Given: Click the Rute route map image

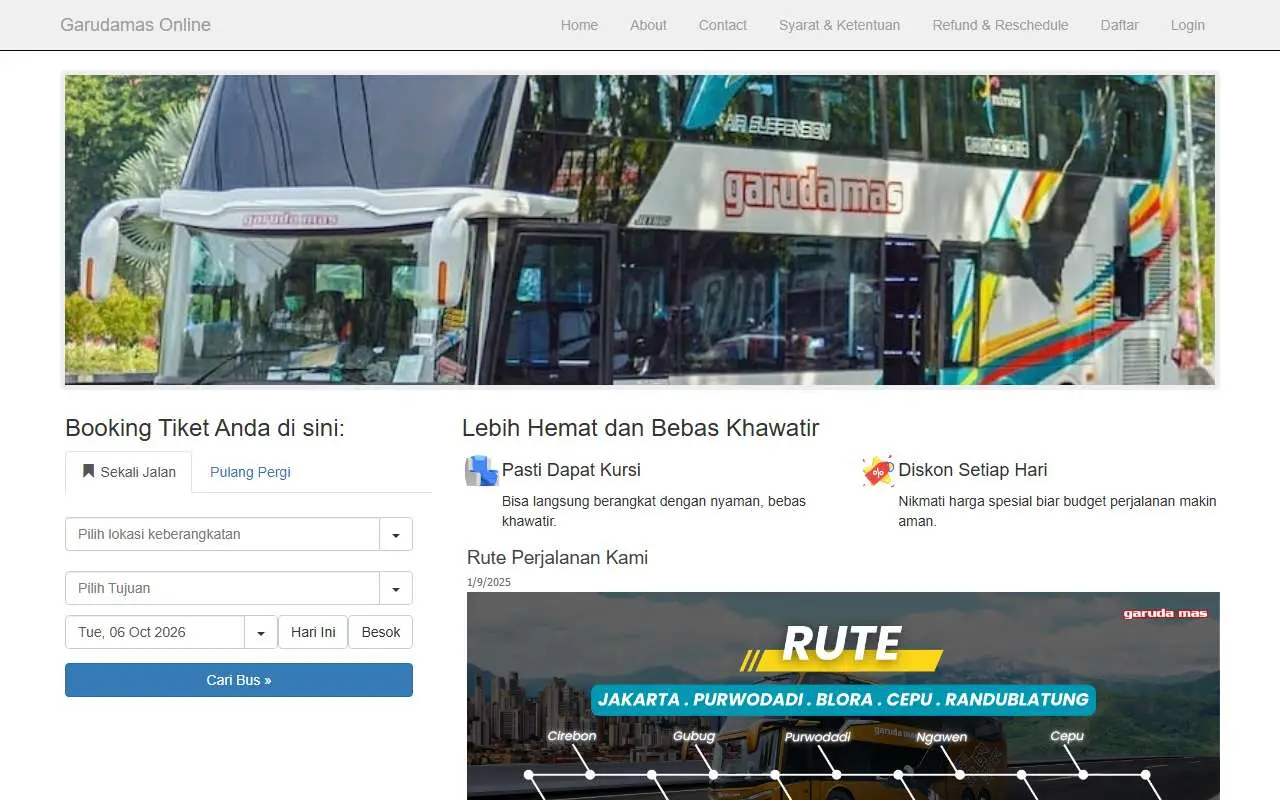Looking at the screenshot, I should (843, 696).
